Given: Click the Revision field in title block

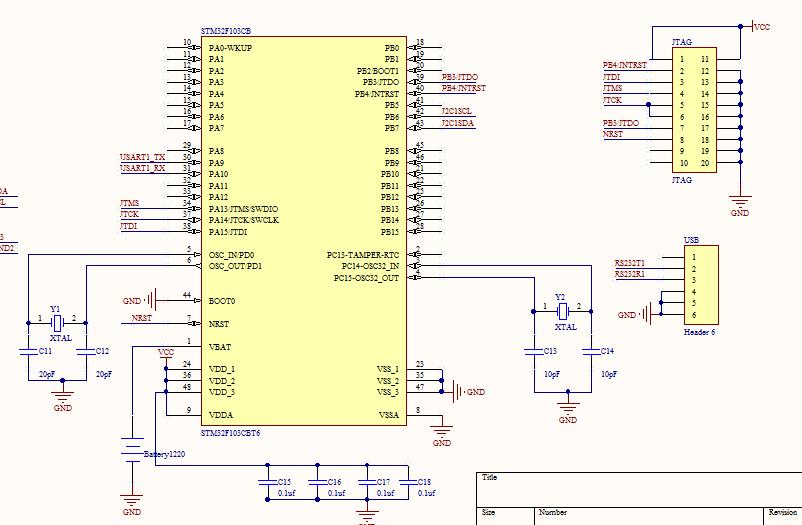Looking at the screenshot, I should (x=783, y=516).
